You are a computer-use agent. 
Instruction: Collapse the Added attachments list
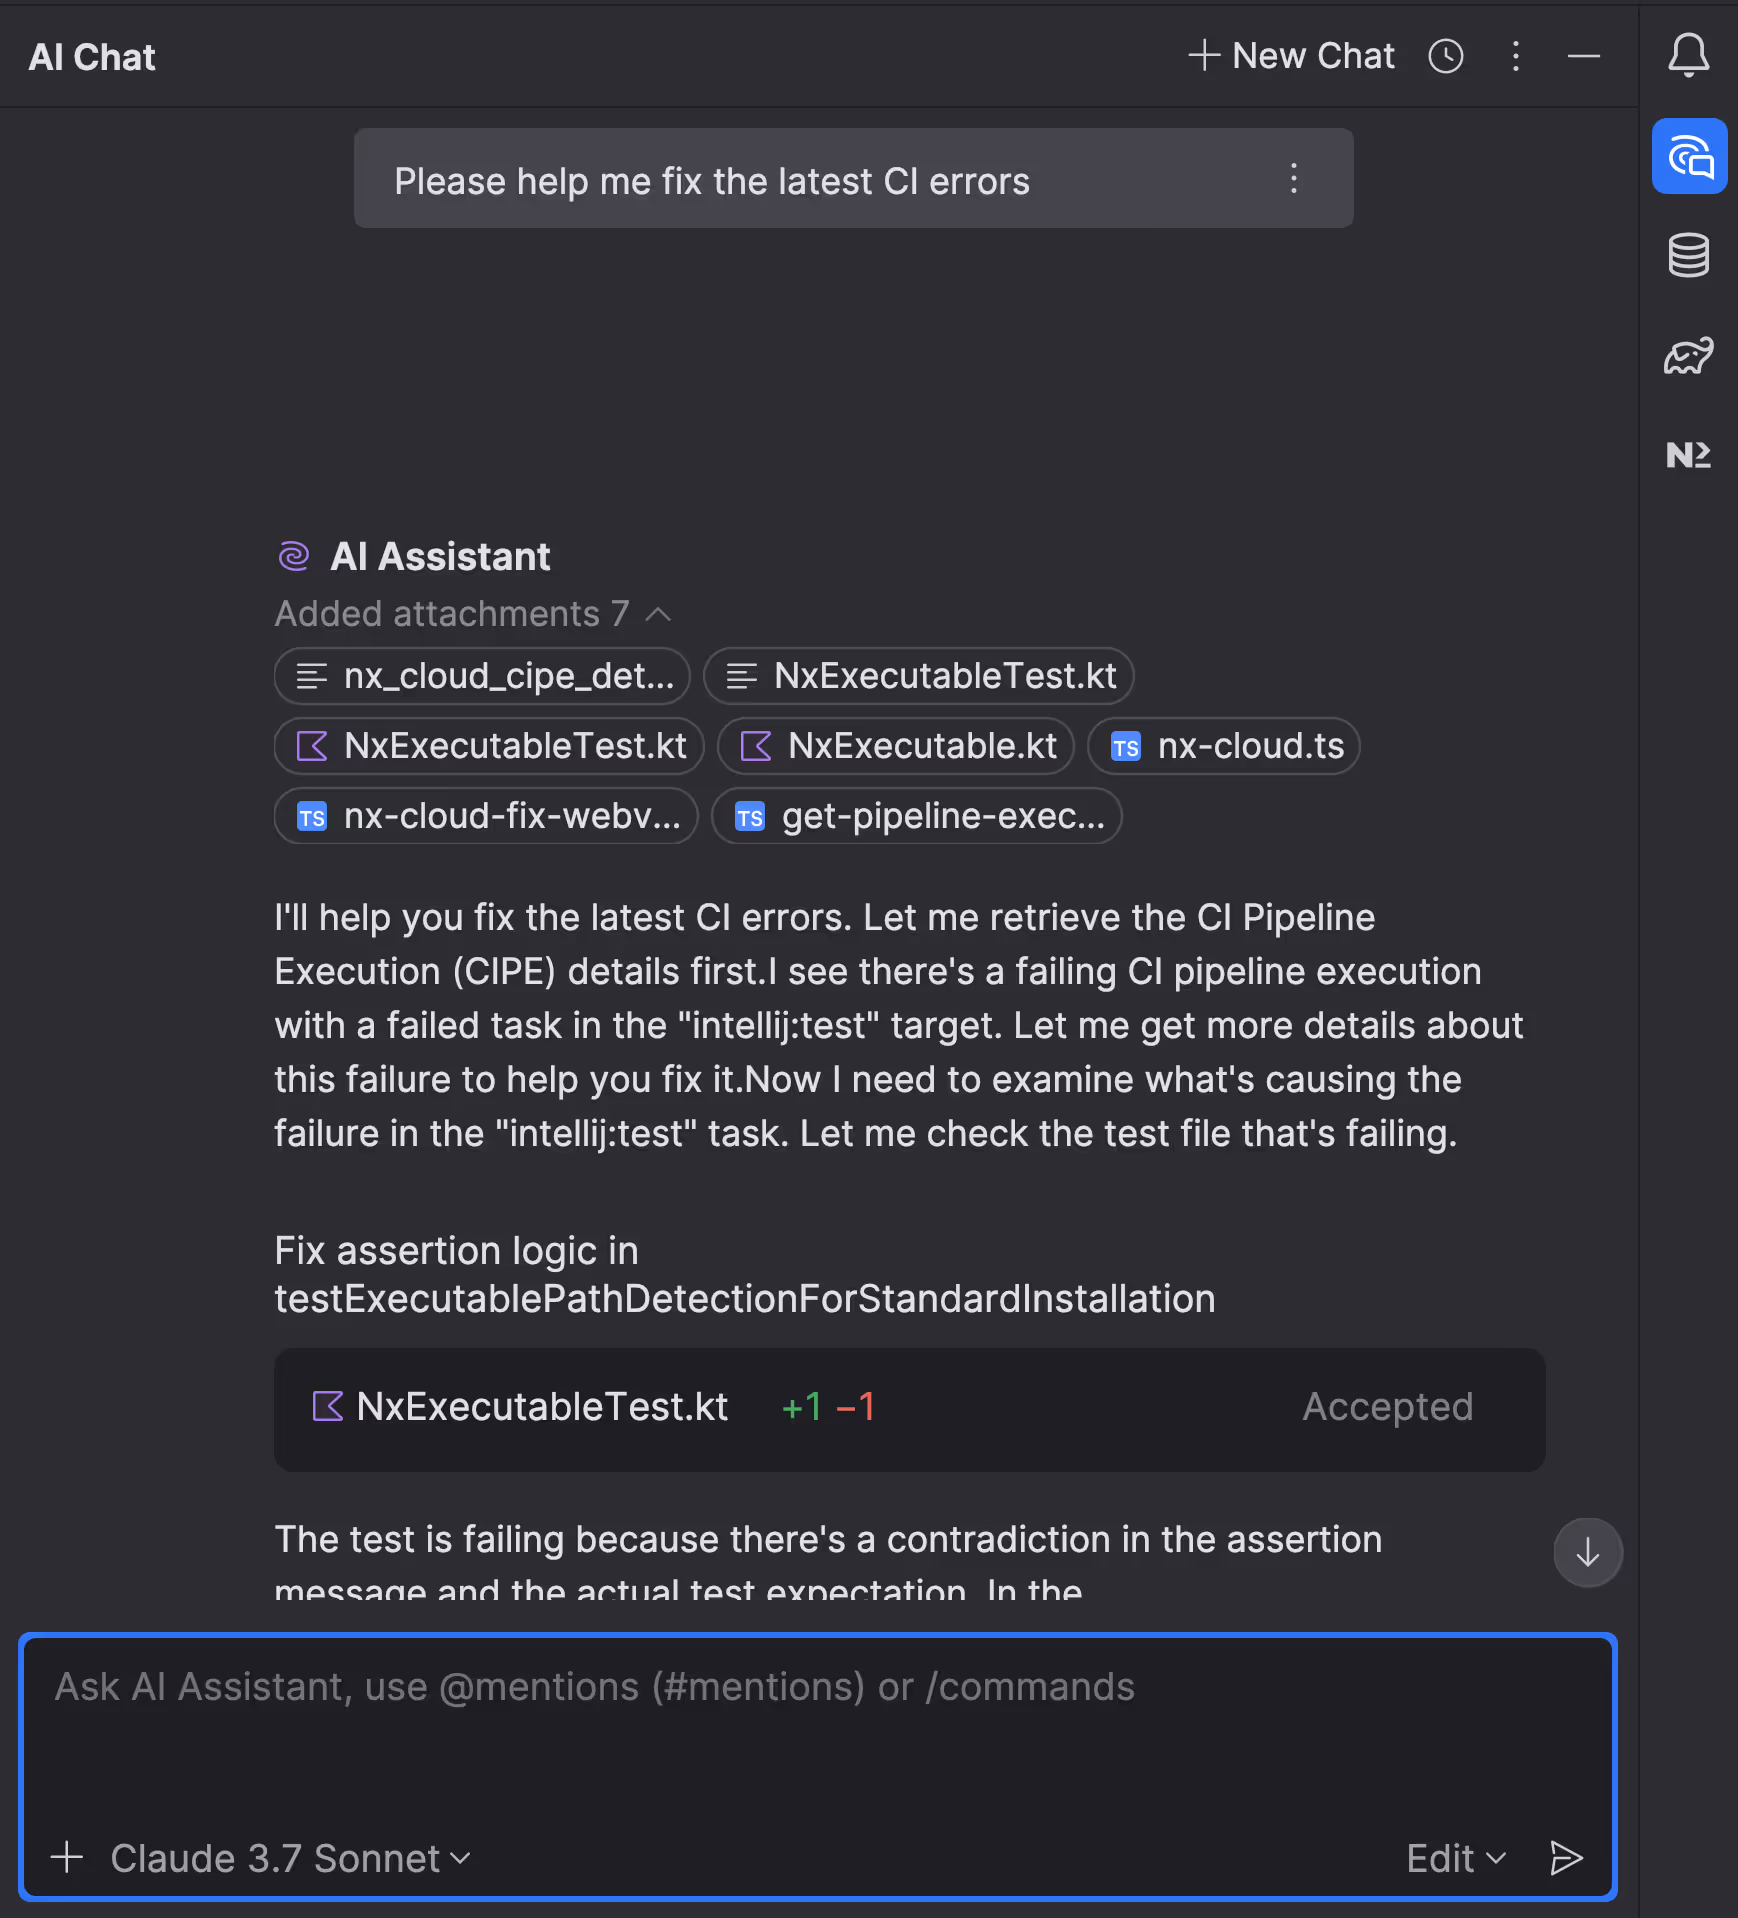659,615
